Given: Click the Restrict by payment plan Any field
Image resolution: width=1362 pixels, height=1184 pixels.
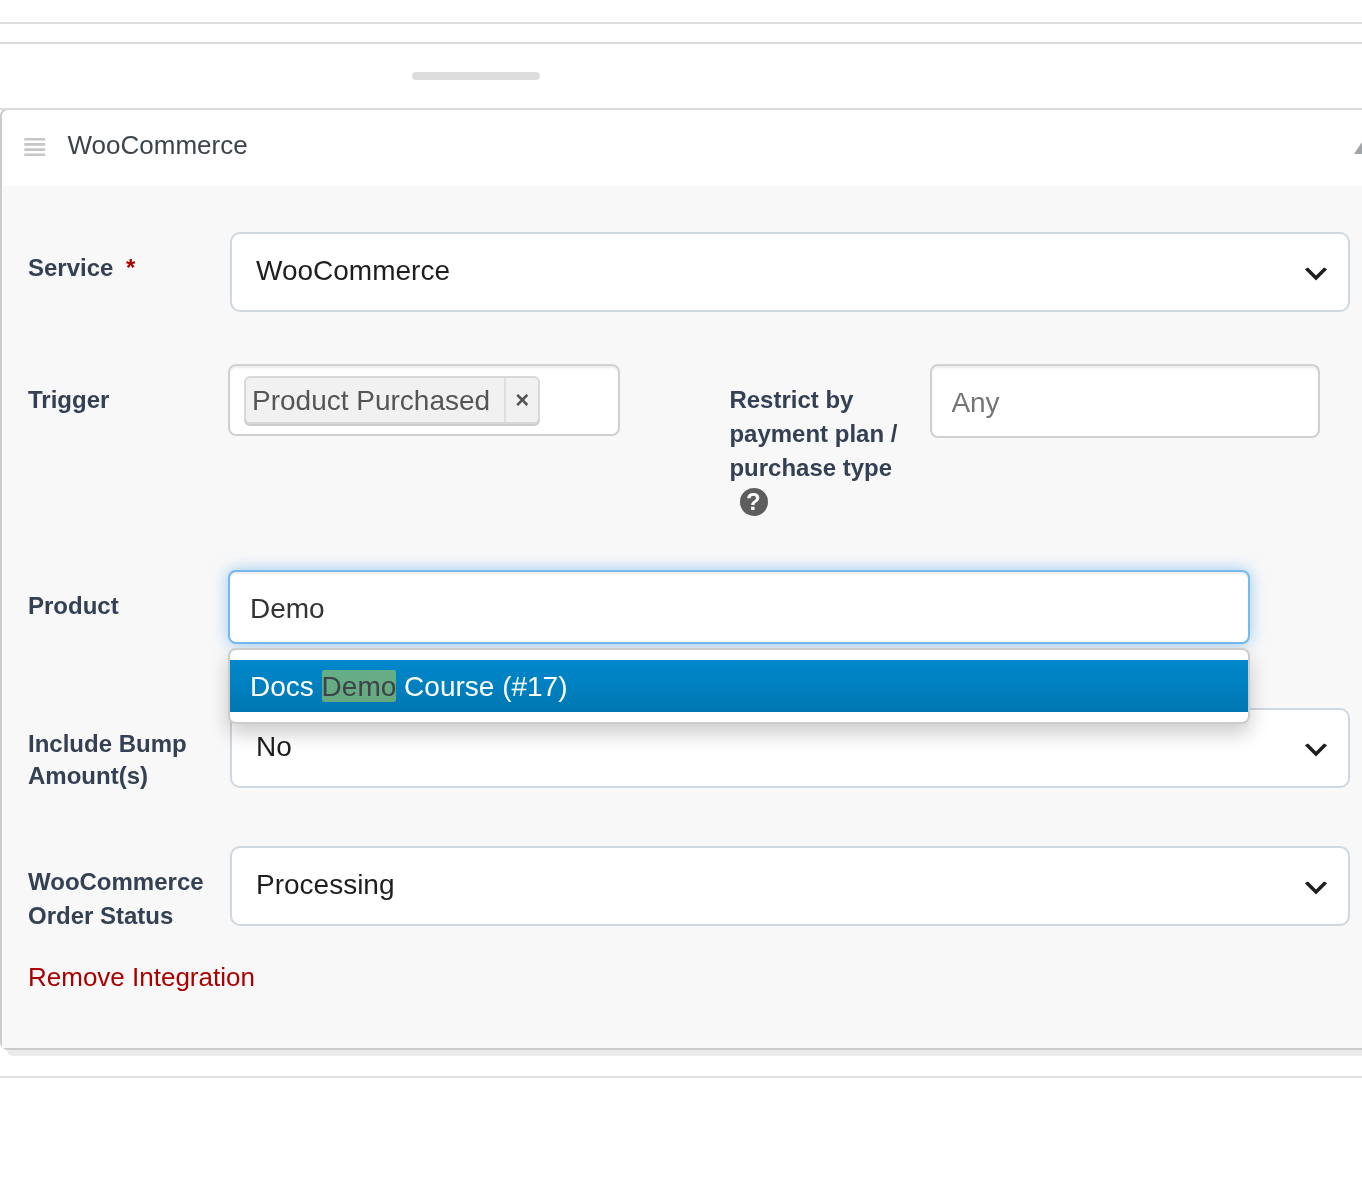Looking at the screenshot, I should pyautogui.click(x=1125, y=401).
